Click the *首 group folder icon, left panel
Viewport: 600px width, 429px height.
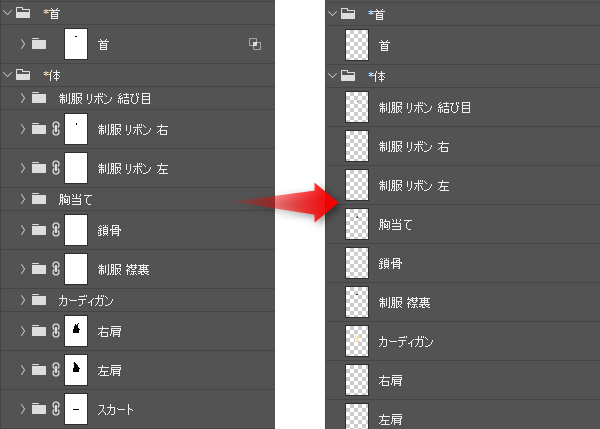[x=23, y=13]
